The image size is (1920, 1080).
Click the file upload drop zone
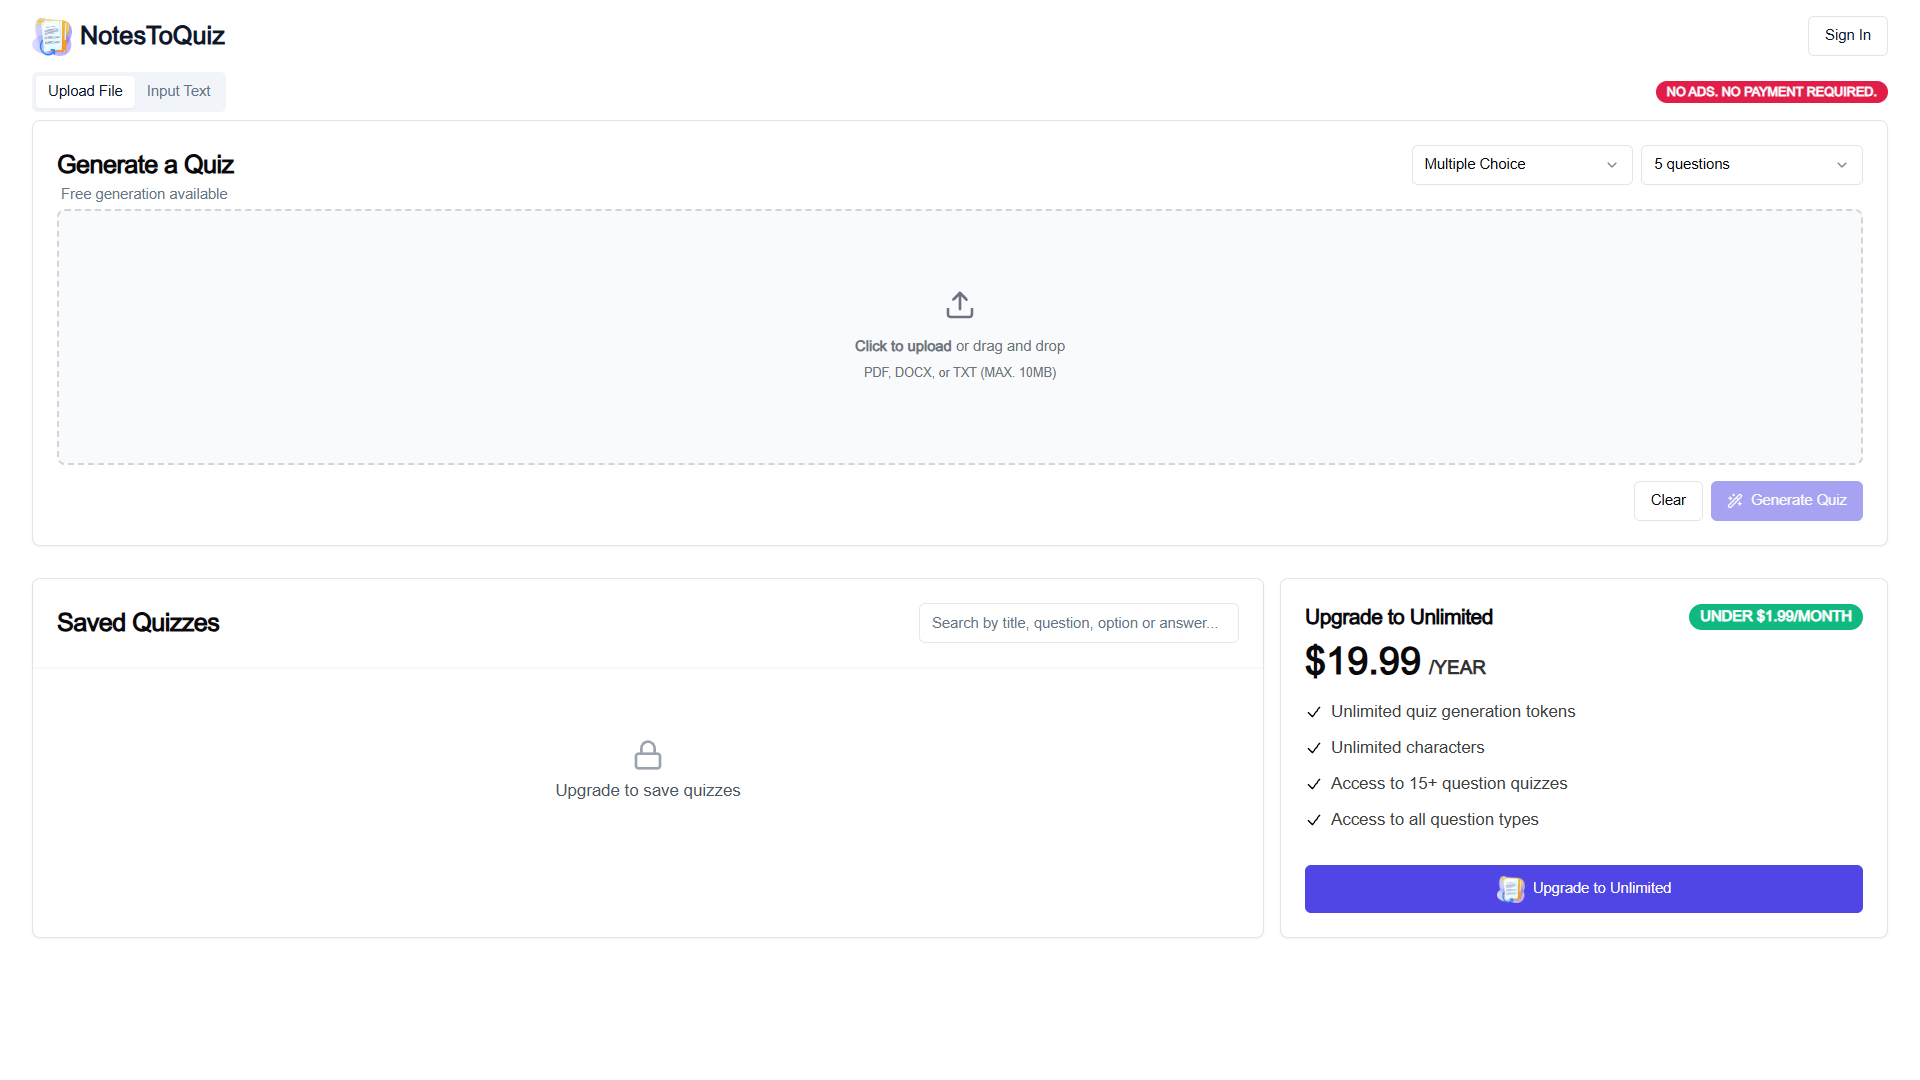point(960,337)
